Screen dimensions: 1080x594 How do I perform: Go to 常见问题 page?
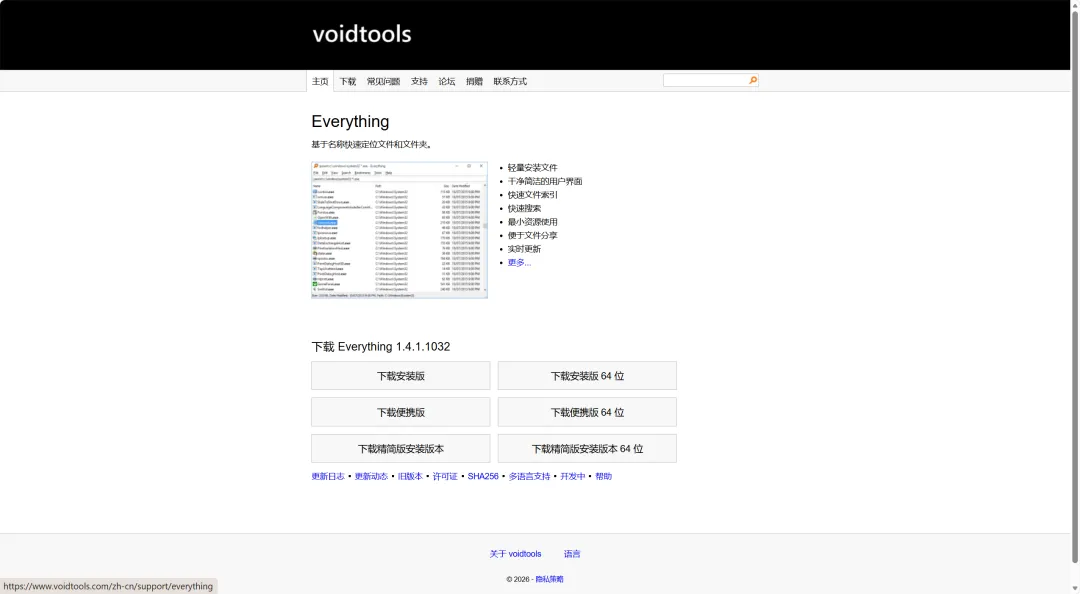(384, 81)
